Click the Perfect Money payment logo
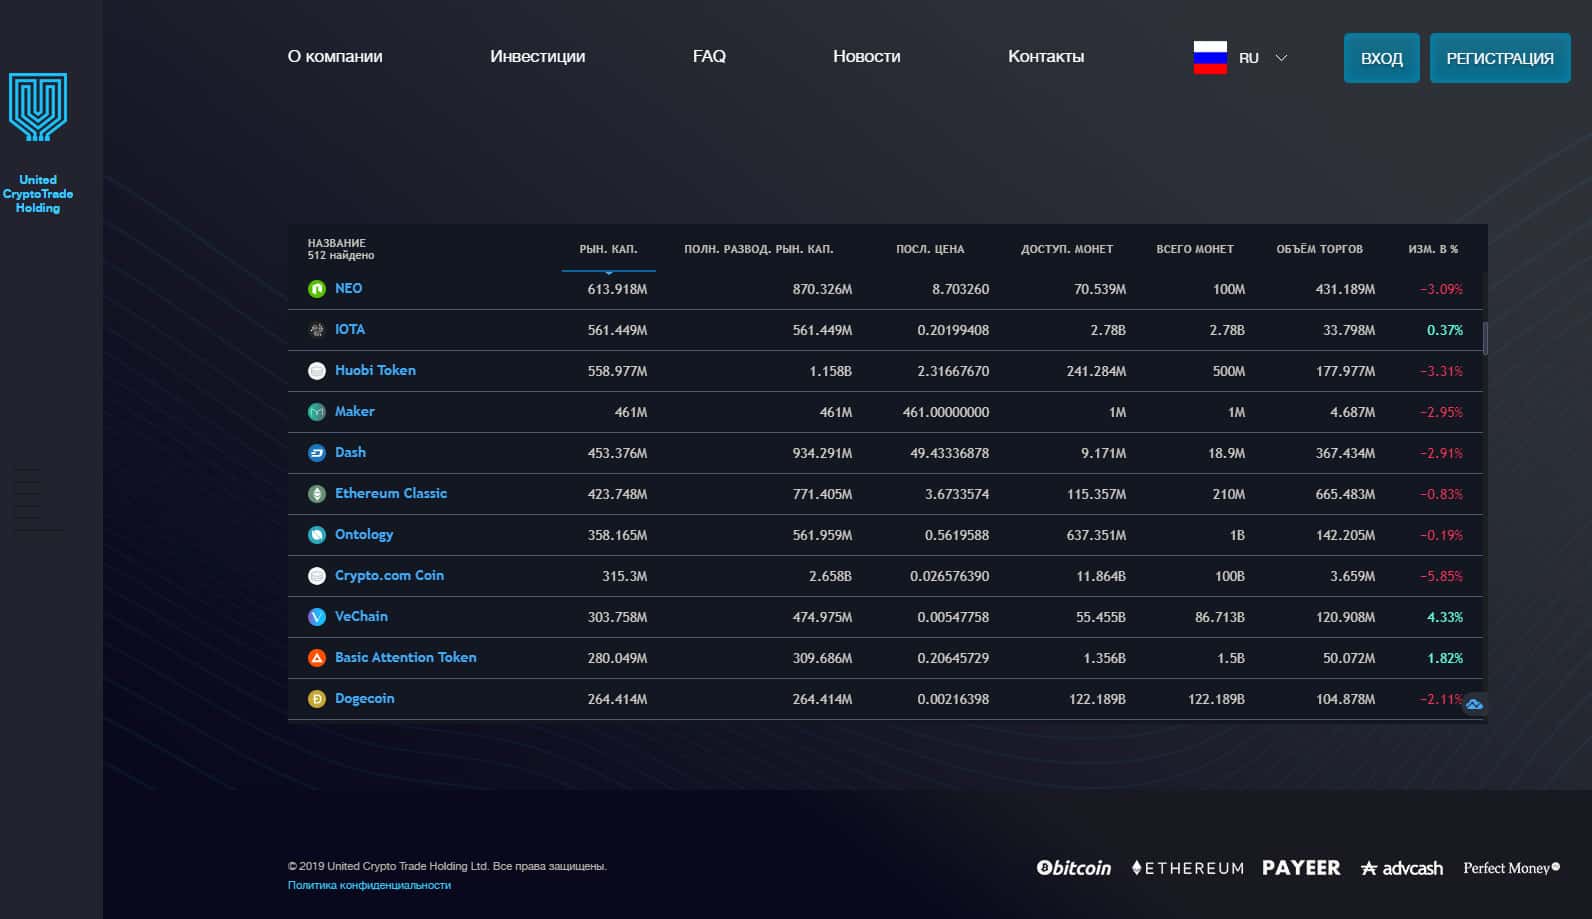Screen dimensions: 1592x919 tap(1512, 868)
